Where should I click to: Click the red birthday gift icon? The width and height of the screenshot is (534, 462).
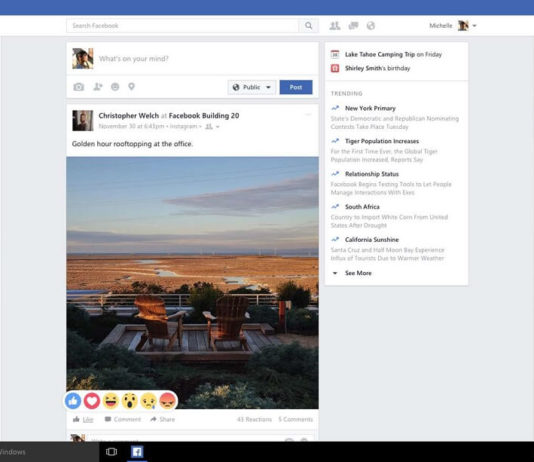point(335,68)
